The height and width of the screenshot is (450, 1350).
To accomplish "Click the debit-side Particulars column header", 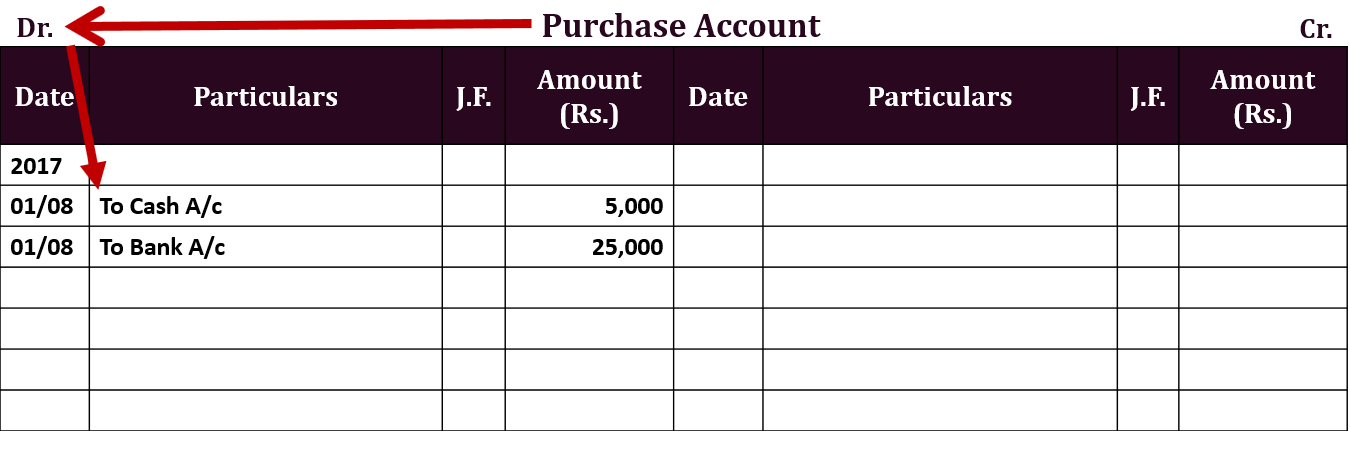I will pyautogui.click(x=266, y=96).
